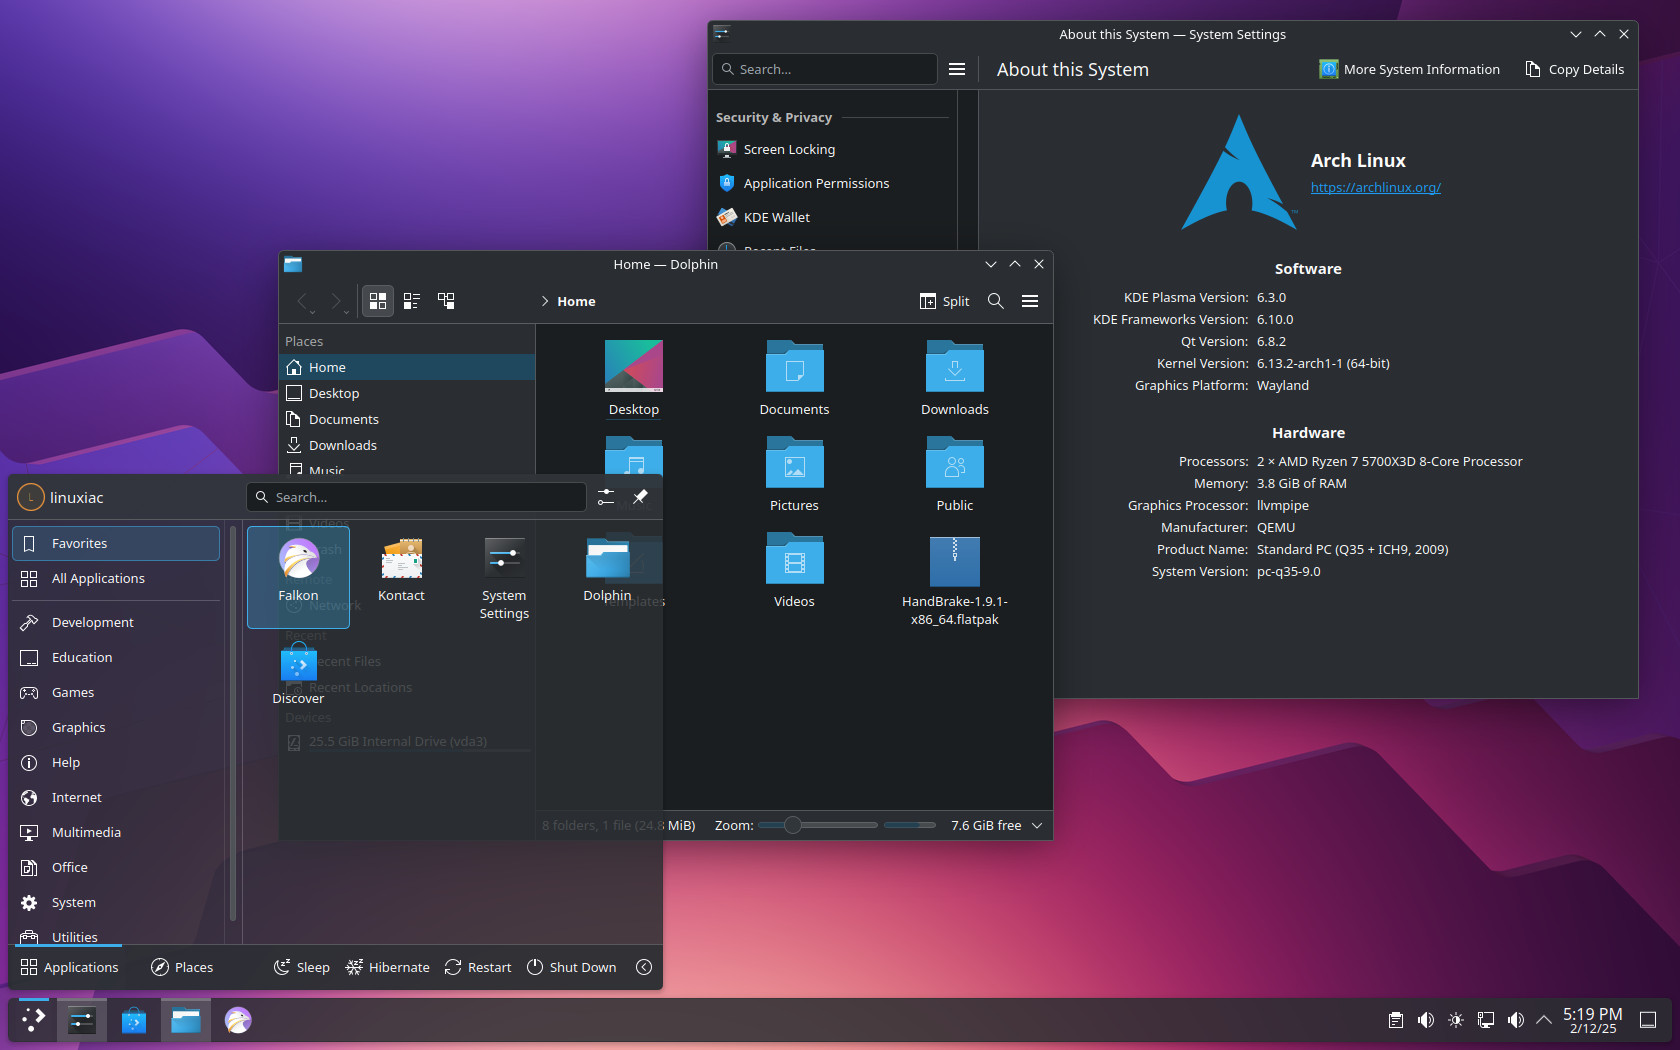Open Dolphin hamburger menu
The height and width of the screenshot is (1050, 1680).
1030,301
